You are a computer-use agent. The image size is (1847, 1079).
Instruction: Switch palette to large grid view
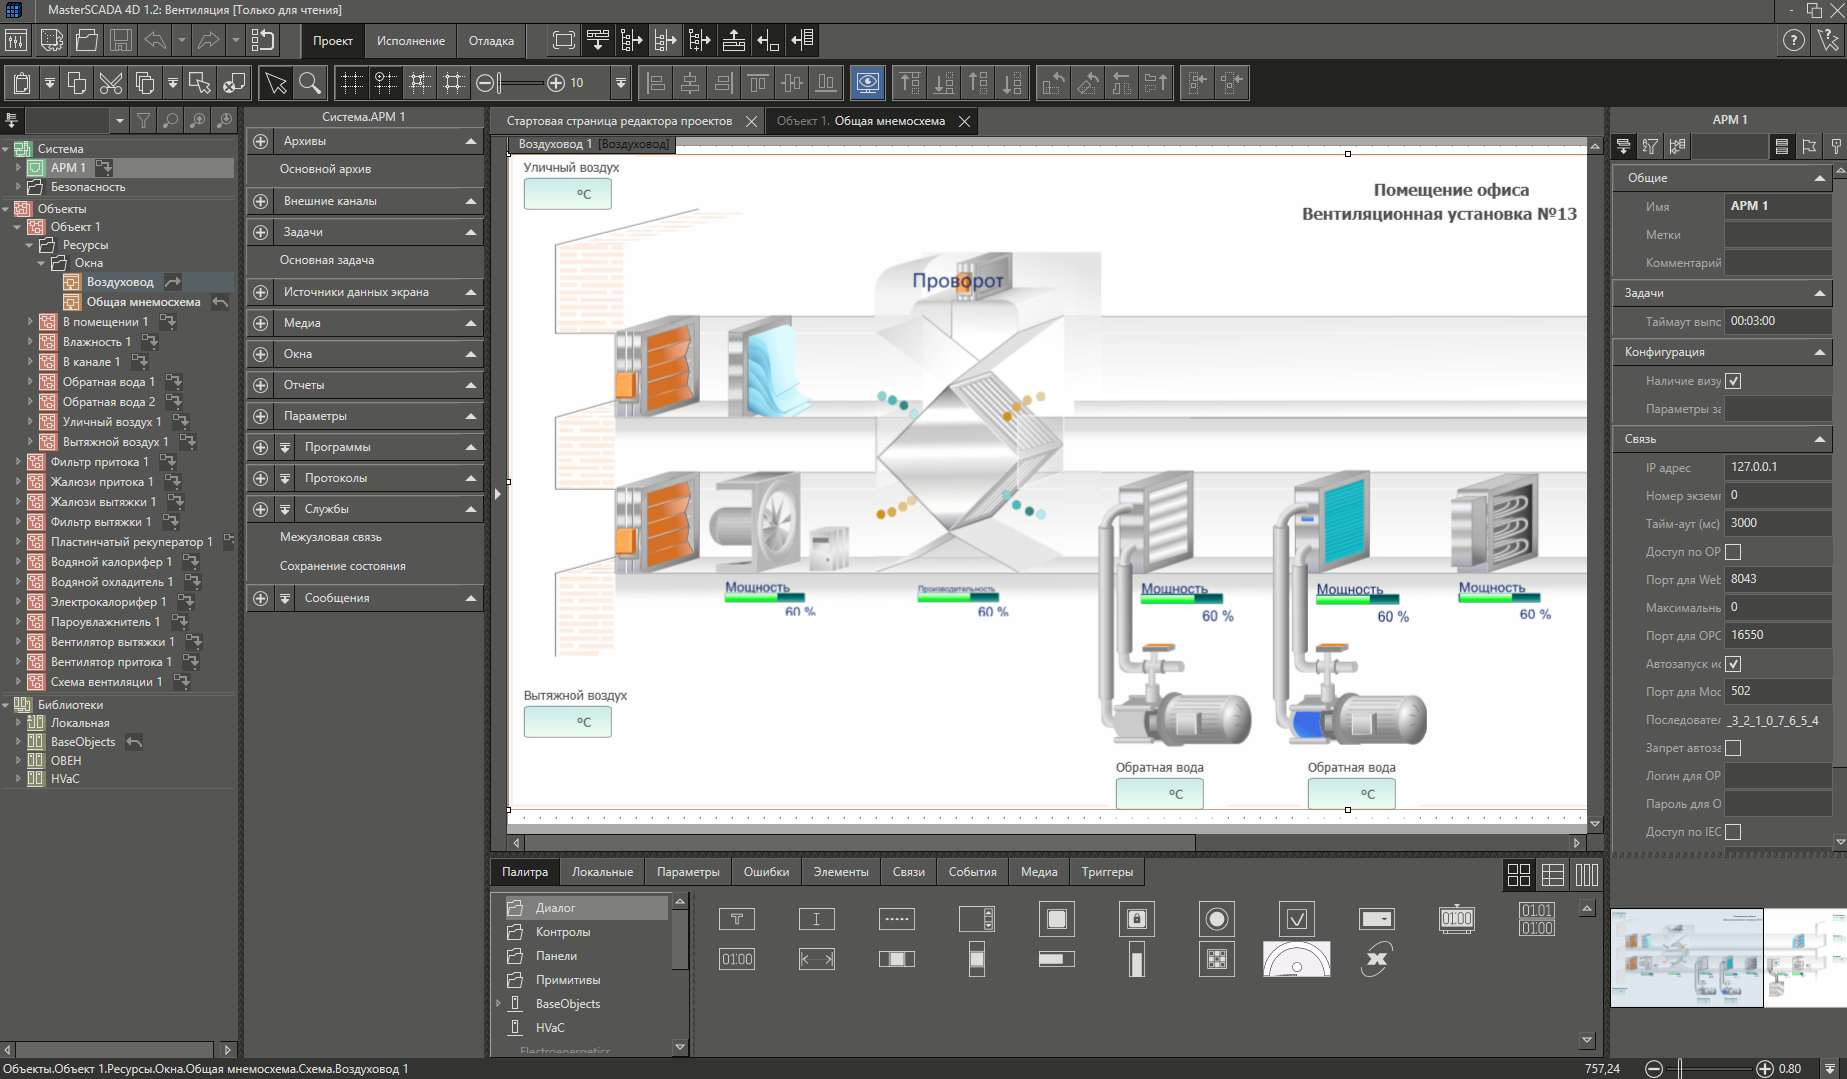coord(1518,875)
